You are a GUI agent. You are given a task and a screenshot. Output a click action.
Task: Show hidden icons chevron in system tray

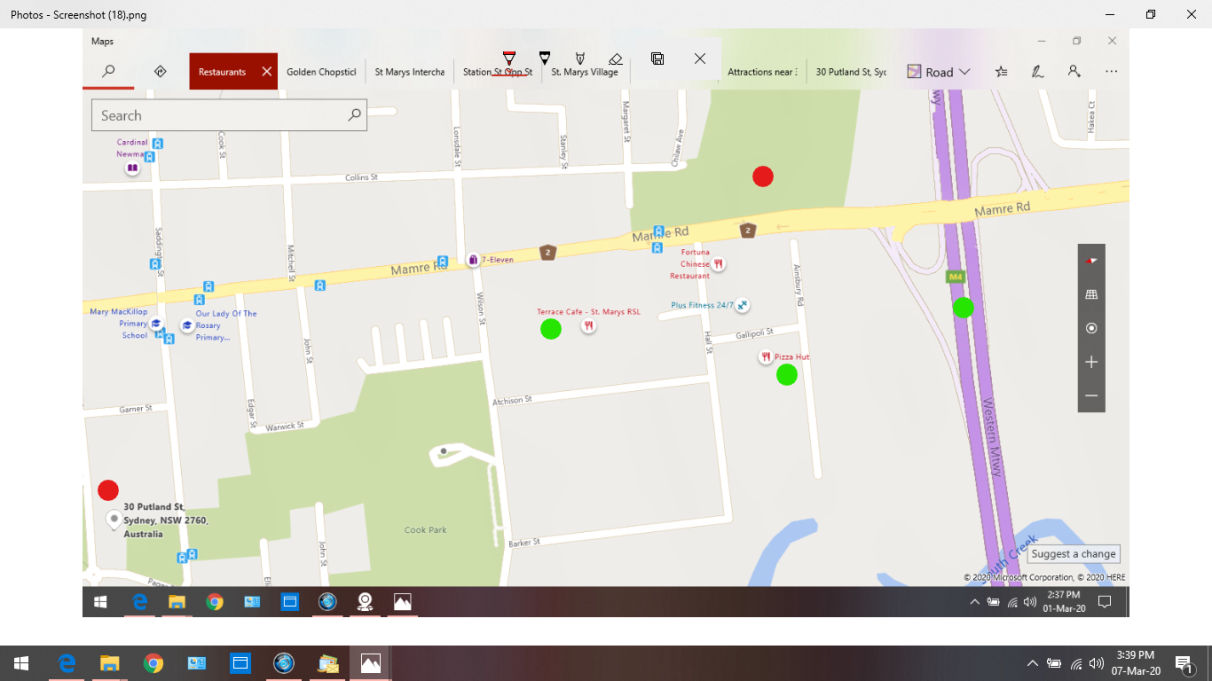(1032, 664)
